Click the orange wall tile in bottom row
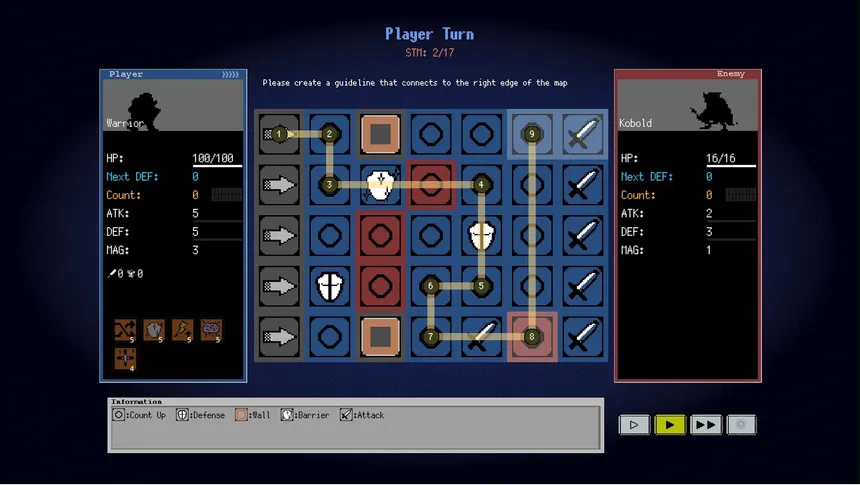 380,336
